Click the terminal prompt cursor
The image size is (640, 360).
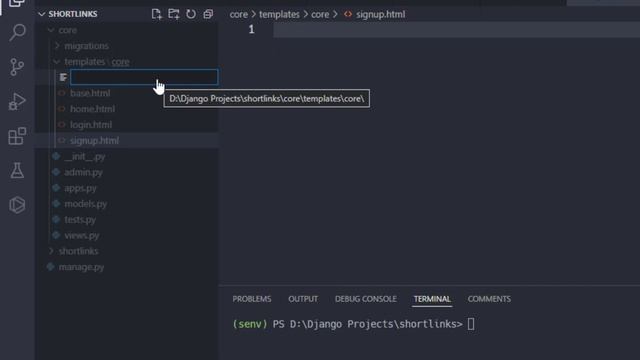click(x=471, y=324)
